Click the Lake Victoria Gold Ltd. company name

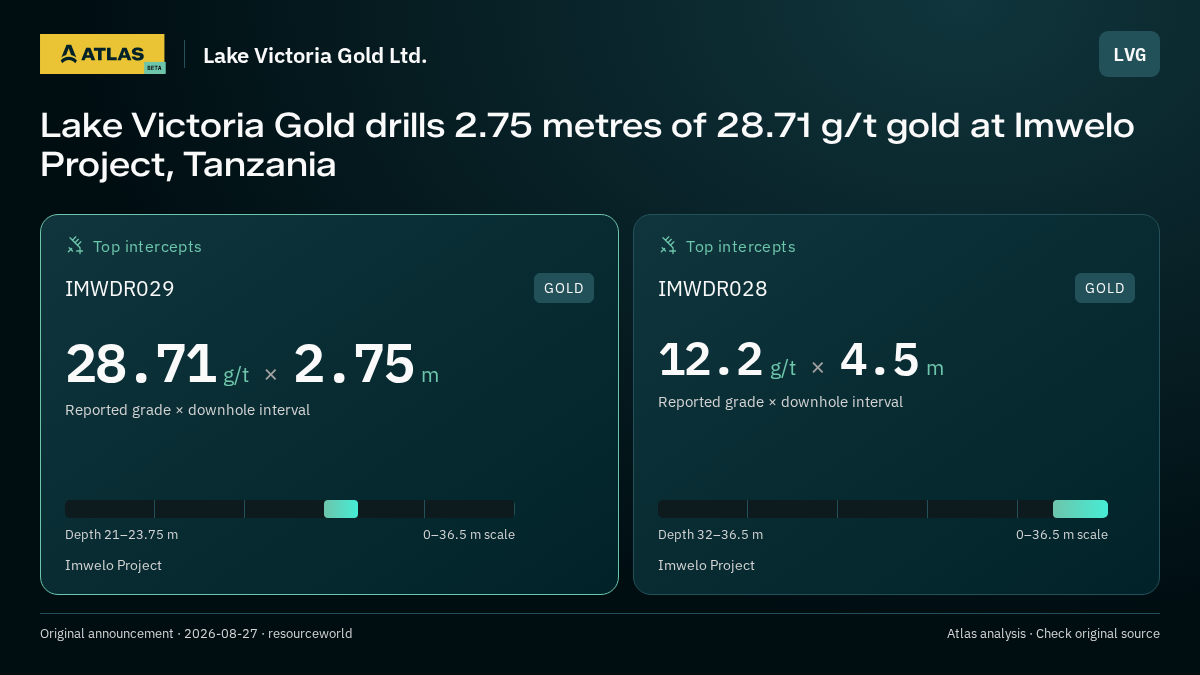pyautogui.click(x=315, y=56)
